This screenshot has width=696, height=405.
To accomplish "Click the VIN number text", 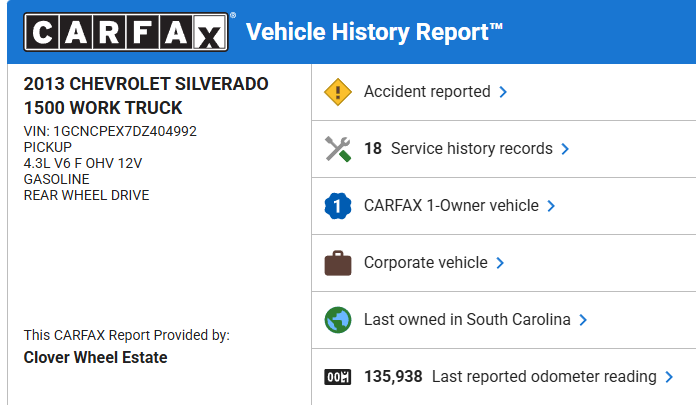I will 110,131.
